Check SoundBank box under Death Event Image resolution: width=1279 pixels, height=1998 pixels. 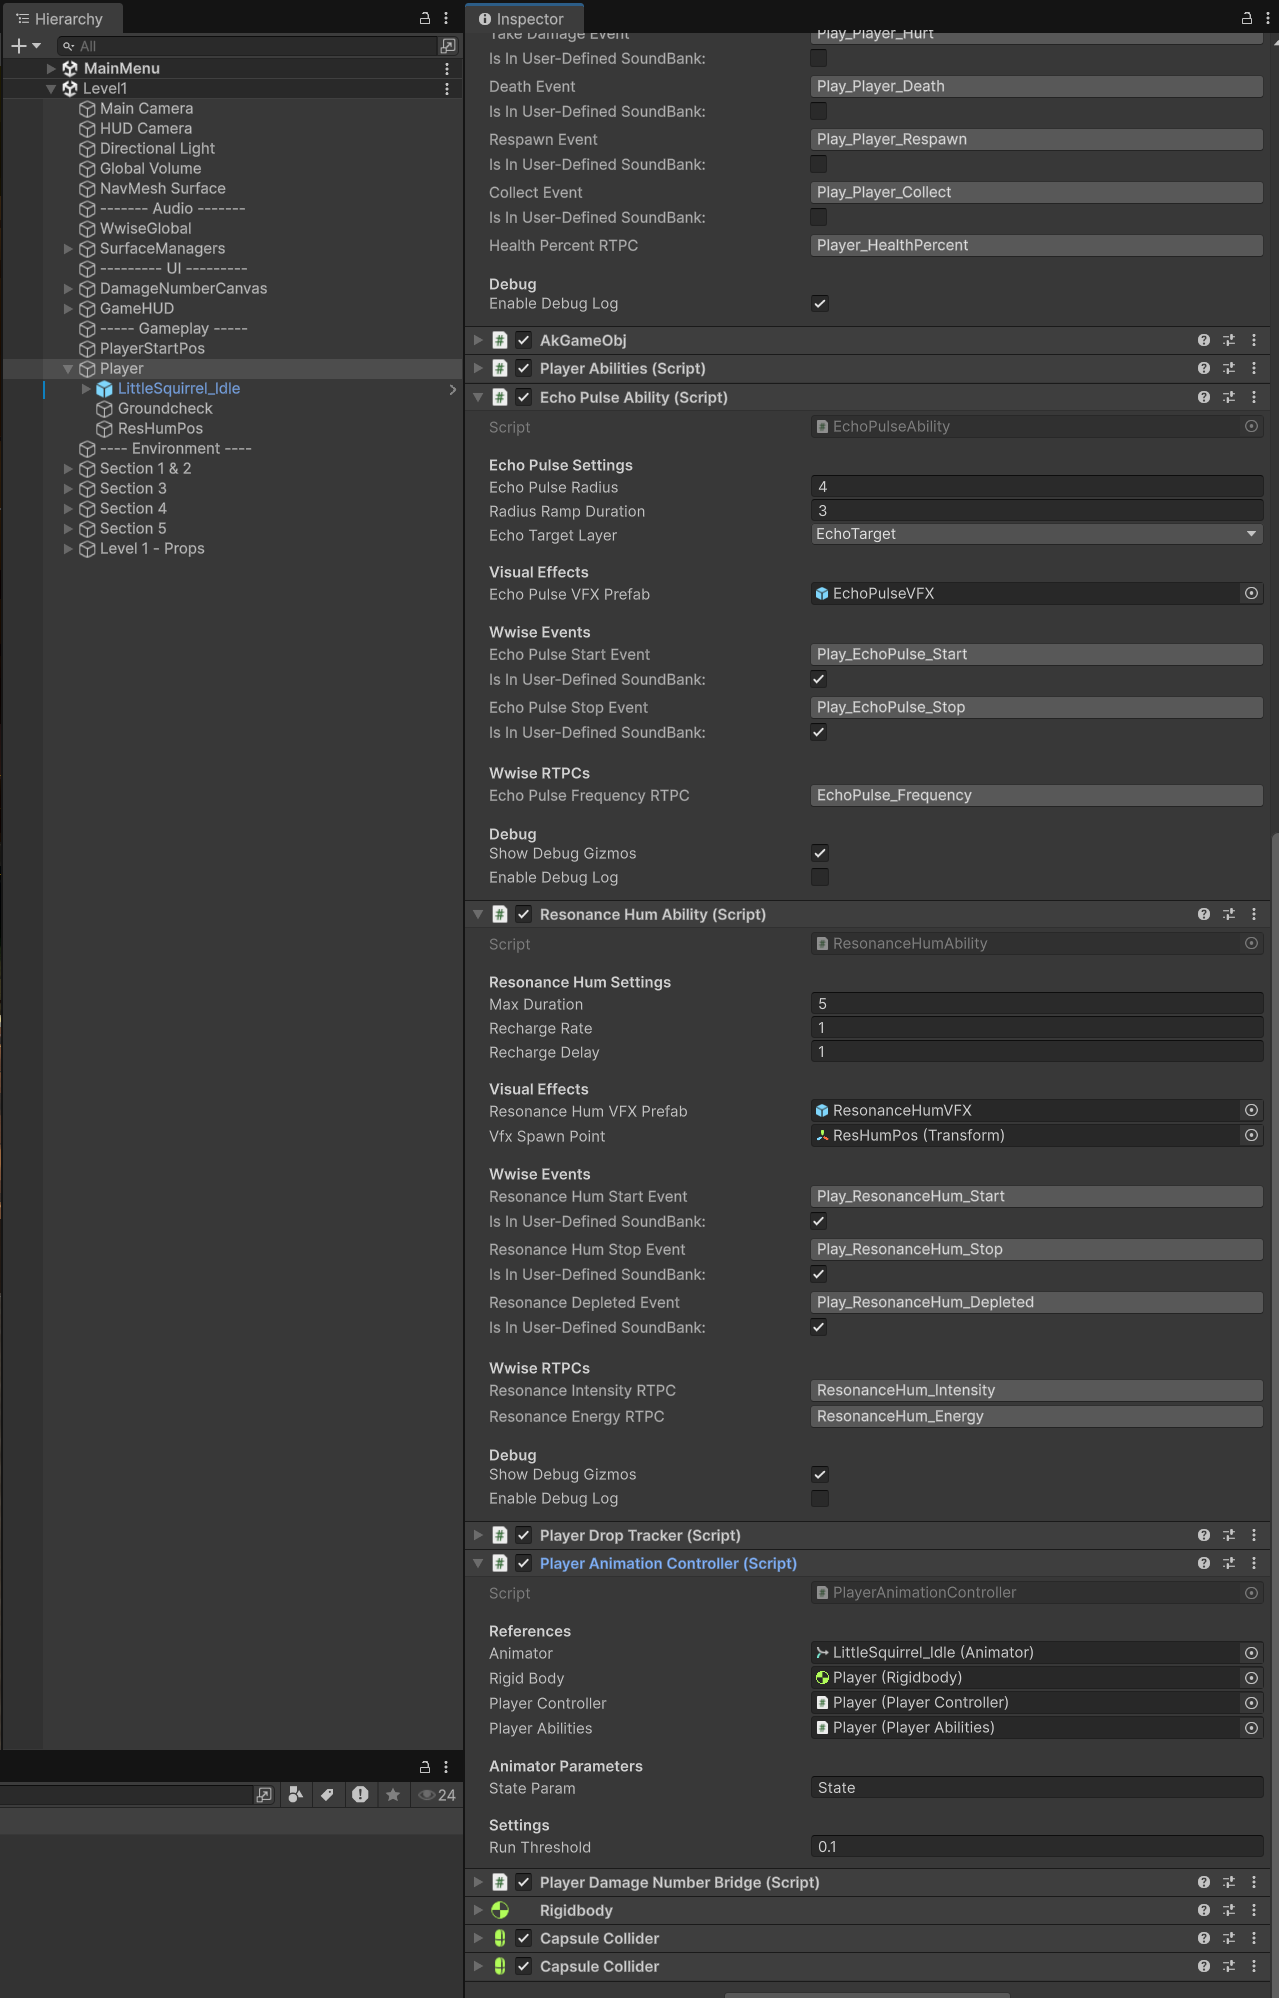click(x=819, y=111)
